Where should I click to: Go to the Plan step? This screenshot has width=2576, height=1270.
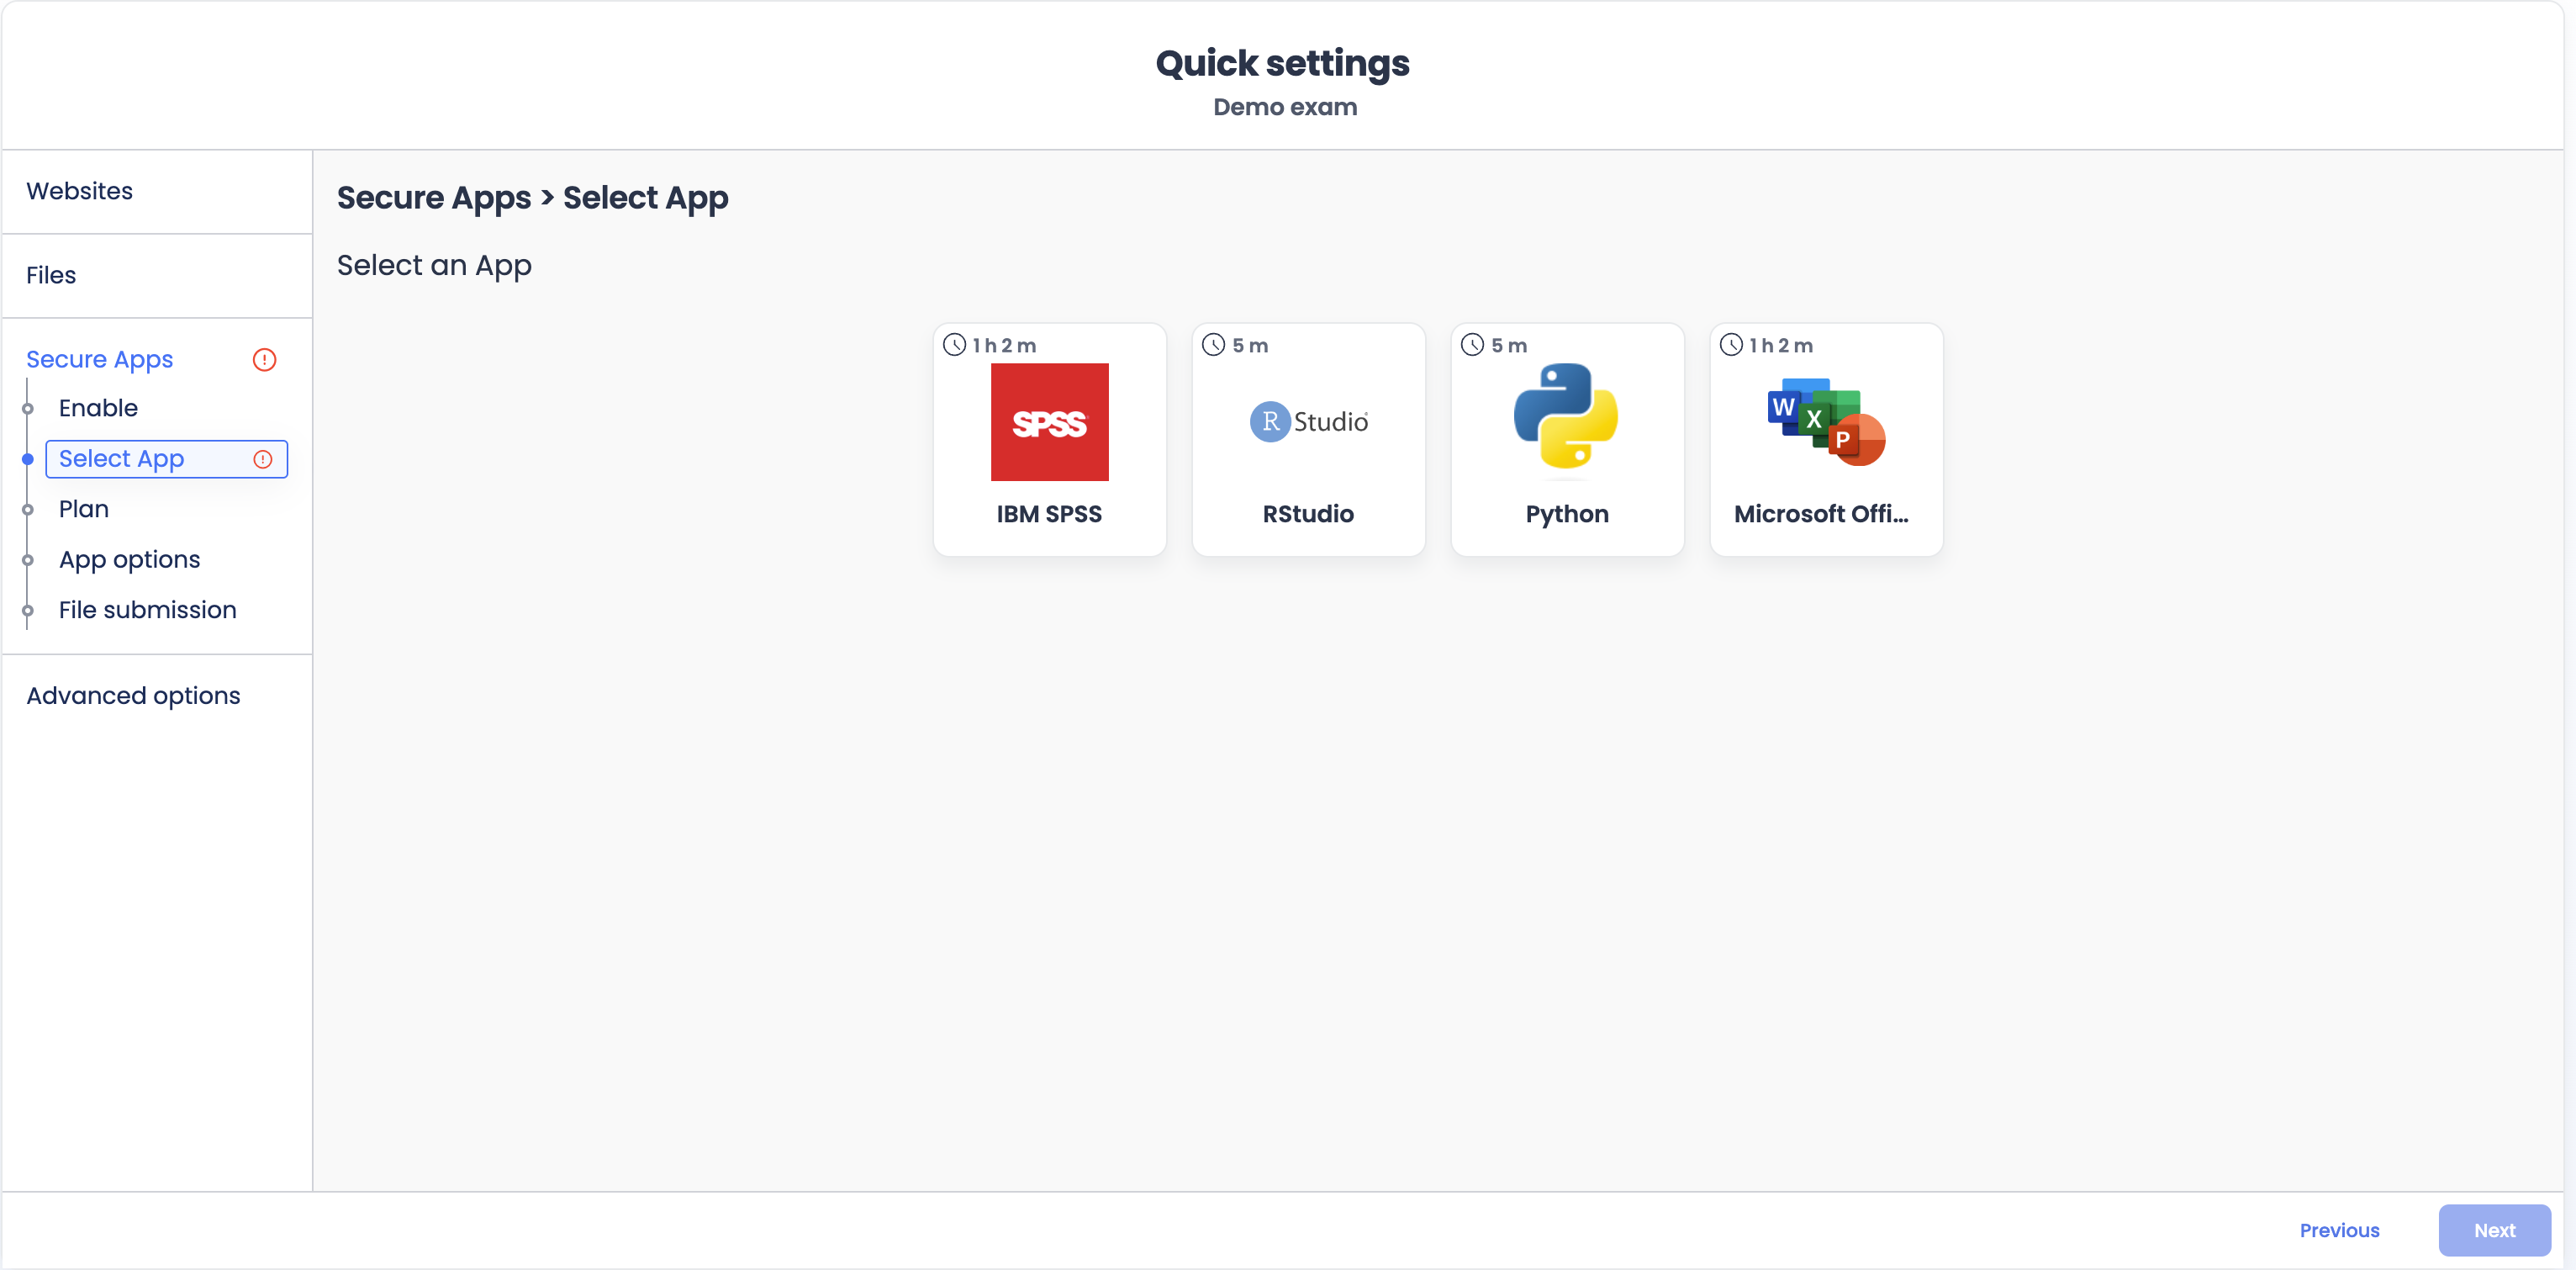pyautogui.click(x=84, y=509)
